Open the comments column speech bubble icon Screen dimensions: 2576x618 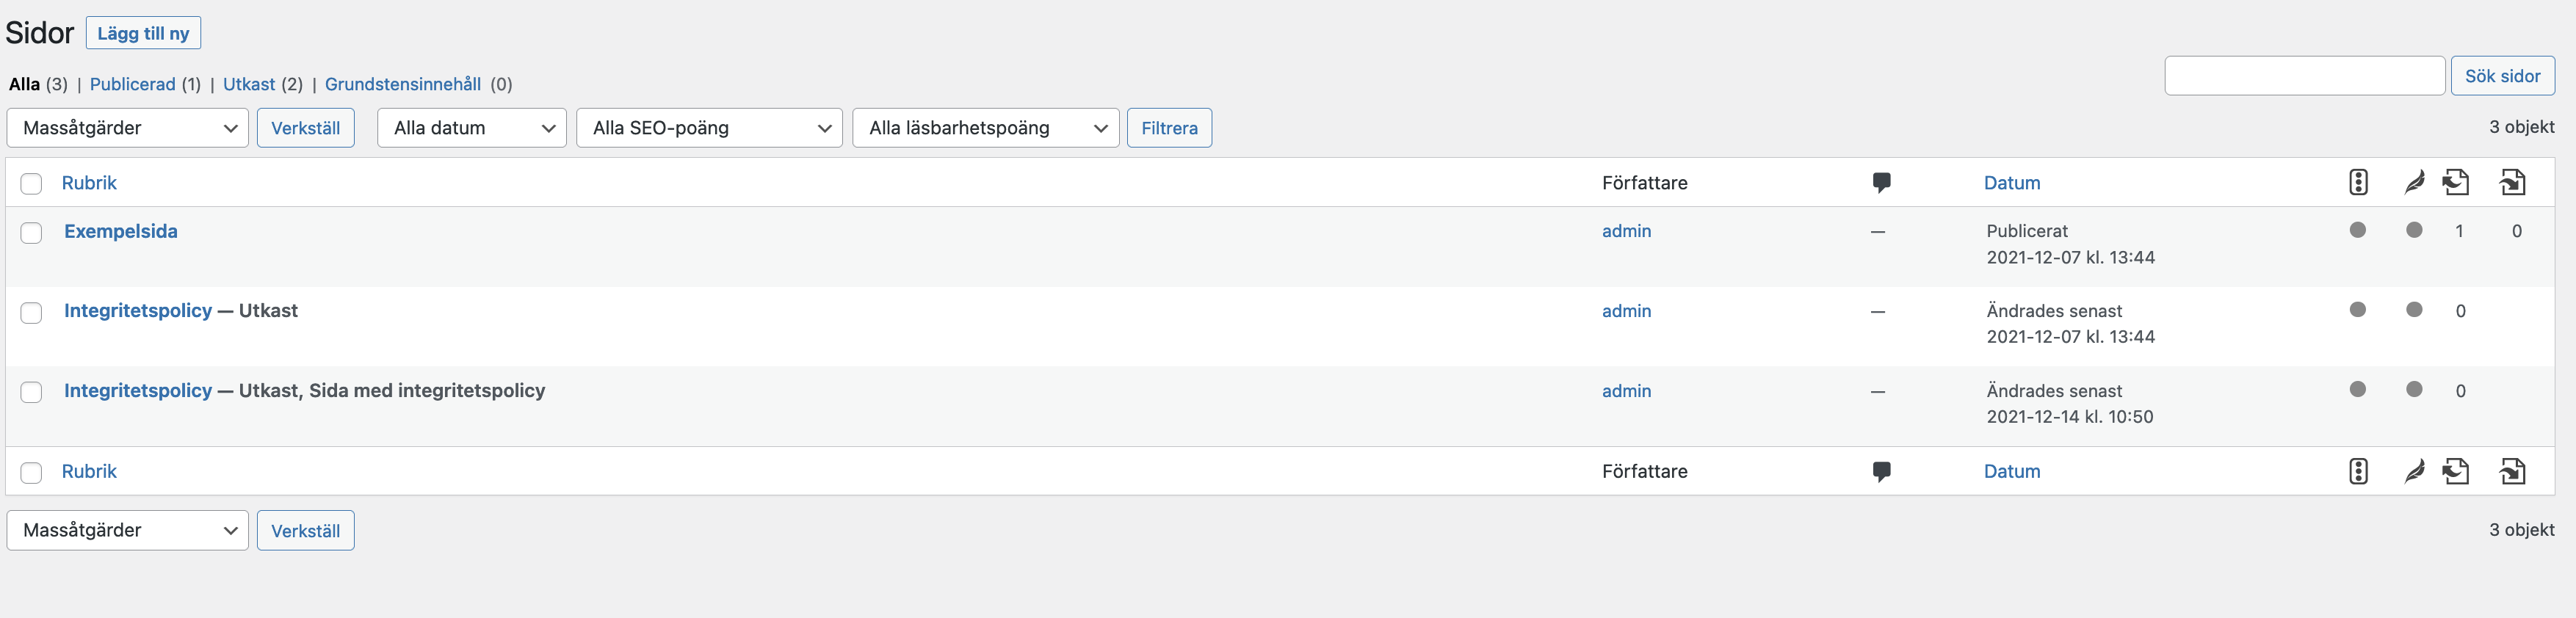(1882, 182)
